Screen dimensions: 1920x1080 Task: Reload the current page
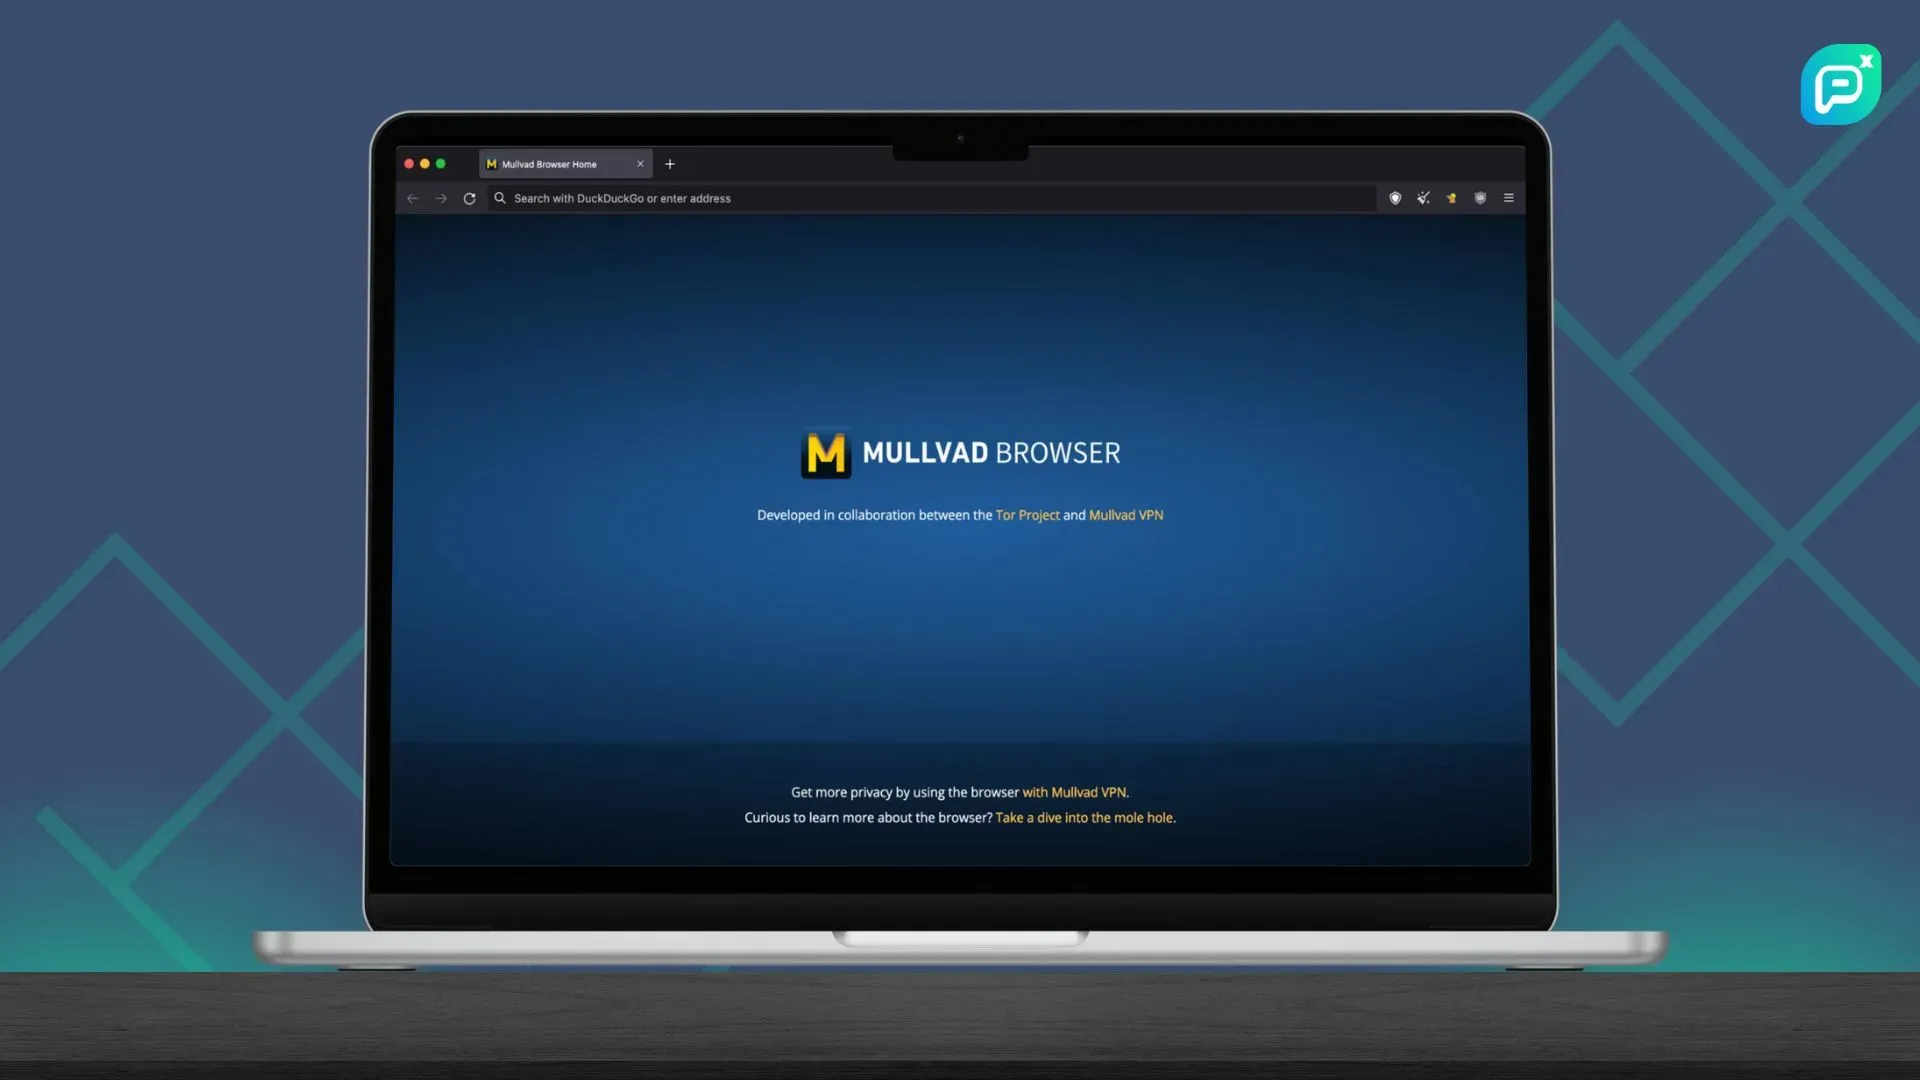tap(469, 198)
